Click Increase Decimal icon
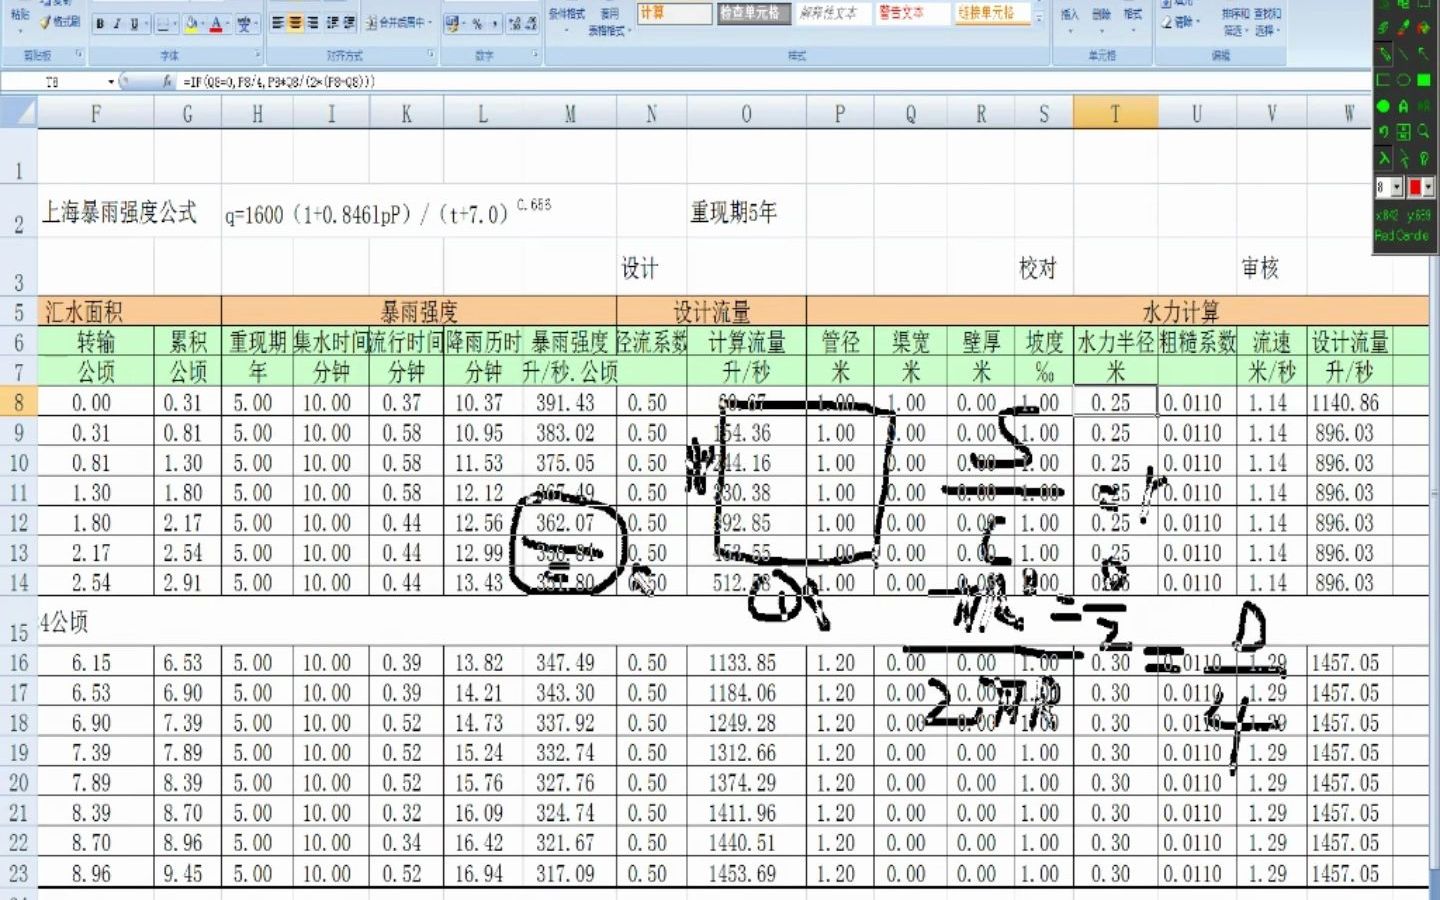Viewport: 1440px width, 900px height. [515, 23]
